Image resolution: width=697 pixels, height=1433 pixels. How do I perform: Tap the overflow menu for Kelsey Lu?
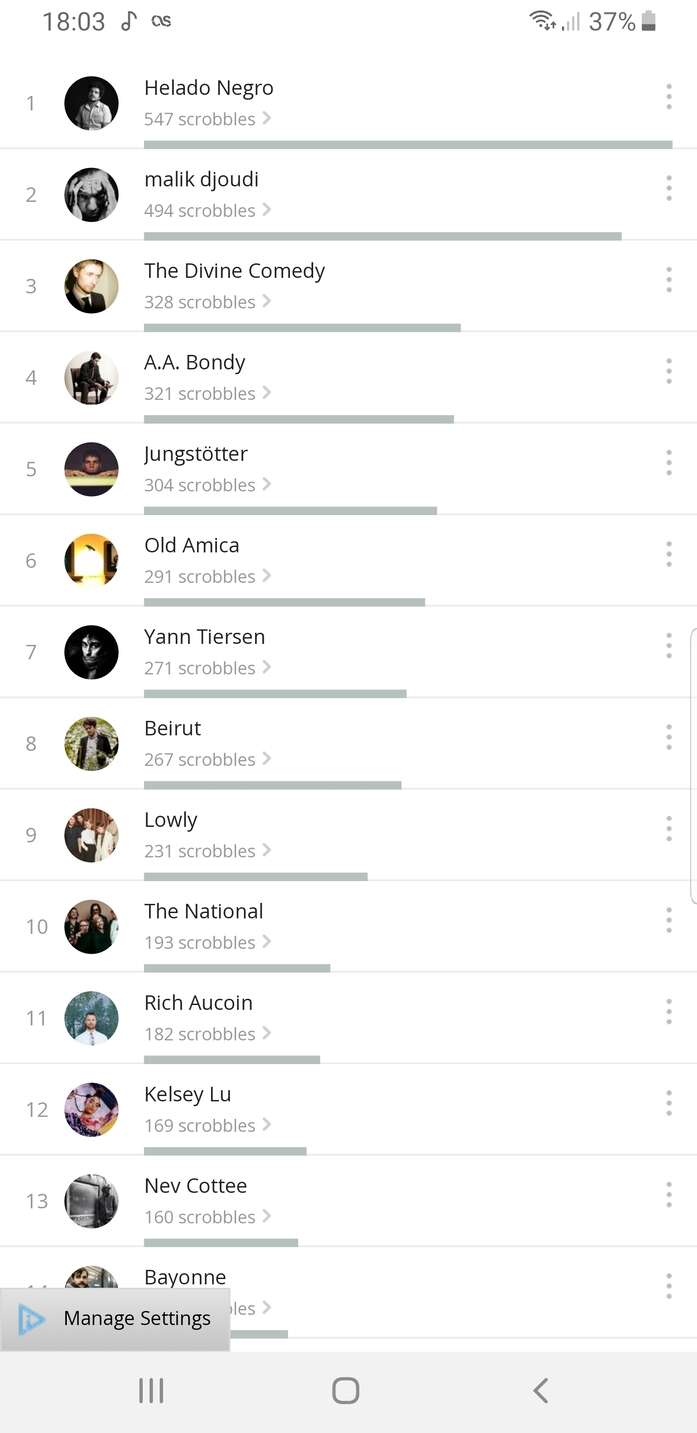pos(668,1103)
